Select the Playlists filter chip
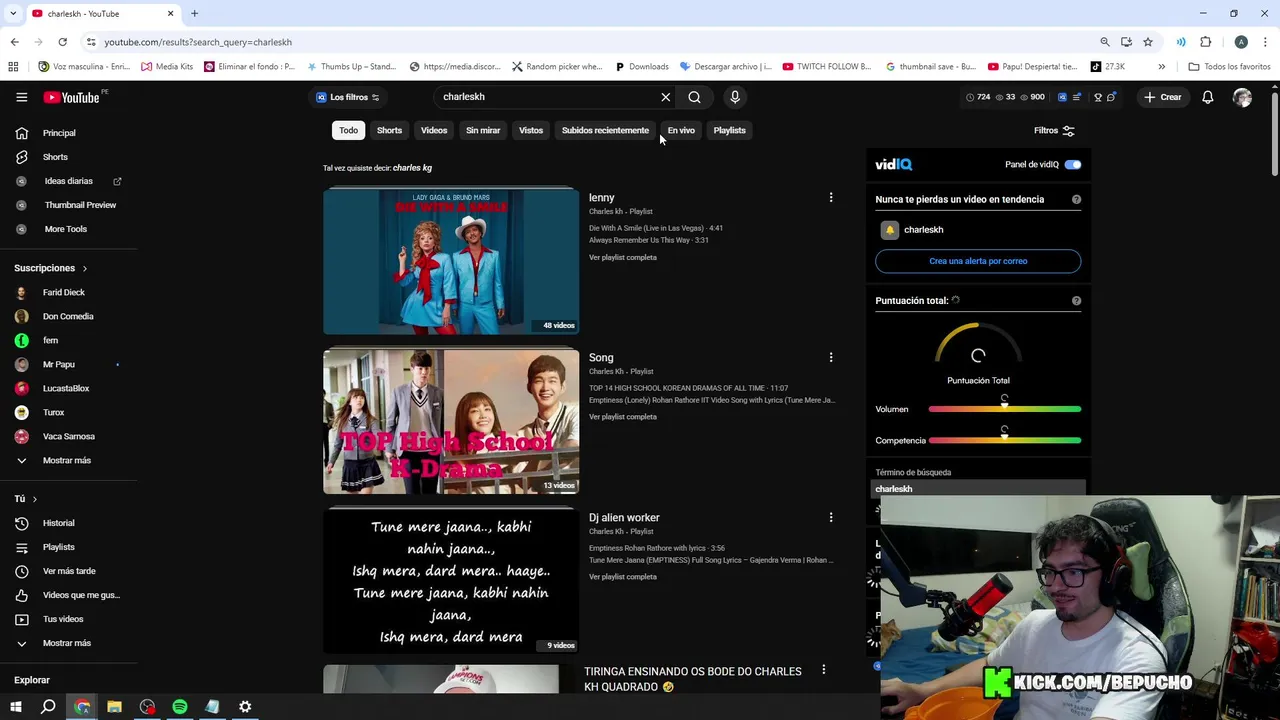This screenshot has height=720, width=1280. point(729,130)
